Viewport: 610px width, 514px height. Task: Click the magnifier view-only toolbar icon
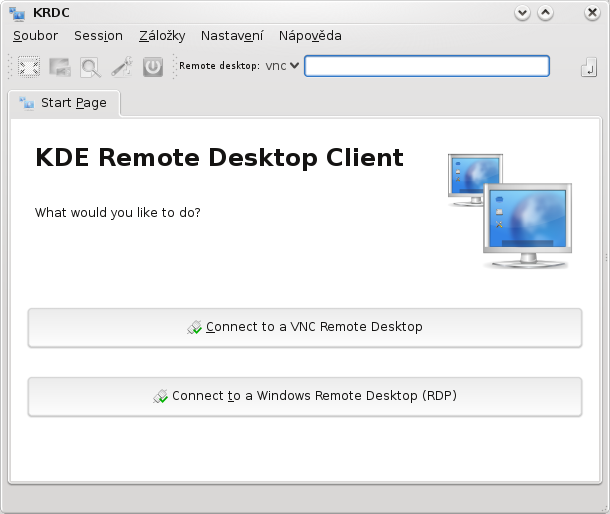click(x=91, y=67)
